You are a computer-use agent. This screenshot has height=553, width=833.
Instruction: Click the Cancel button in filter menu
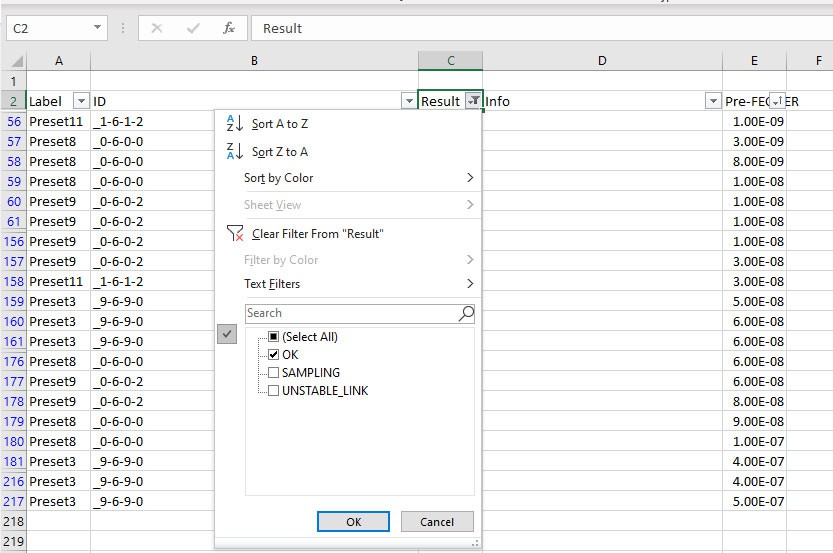click(437, 522)
